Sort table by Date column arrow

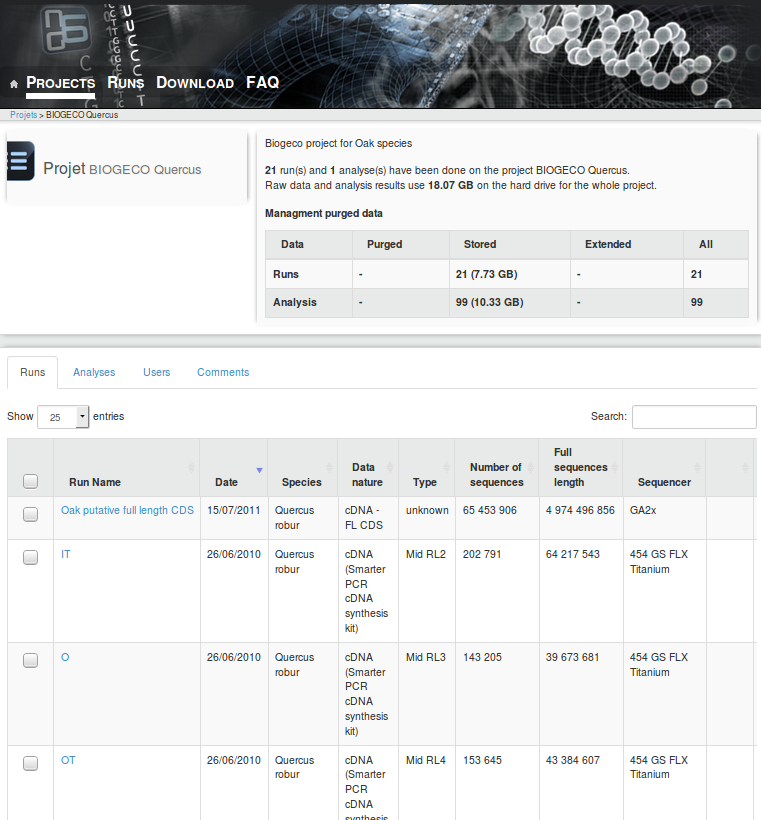[260, 469]
